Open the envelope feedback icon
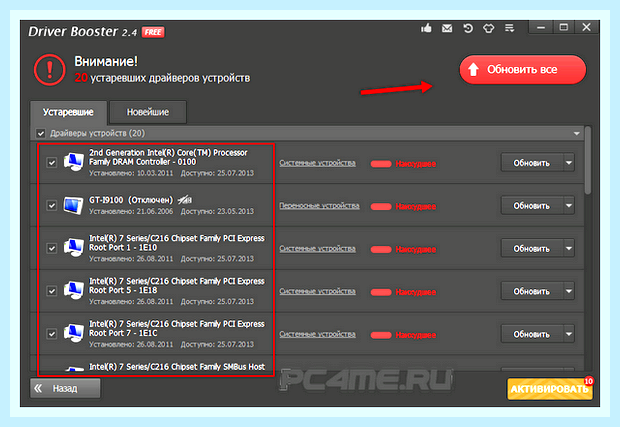The height and width of the screenshot is (427, 620). 447,28
